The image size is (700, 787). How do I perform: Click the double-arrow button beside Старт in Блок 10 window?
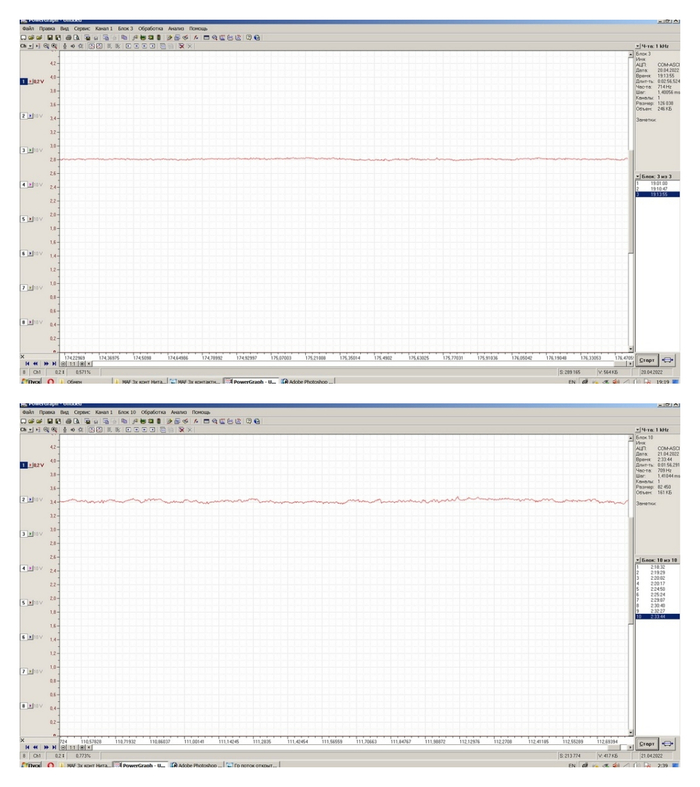click(667, 744)
